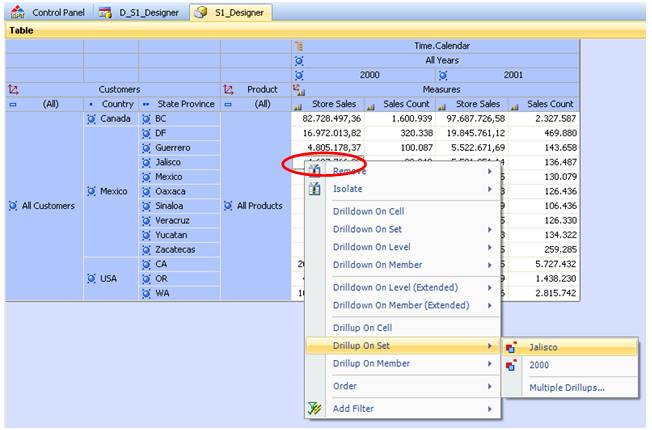Select the Drillup On Set entry
The height and width of the screenshot is (430, 652).
click(x=402, y=346)
